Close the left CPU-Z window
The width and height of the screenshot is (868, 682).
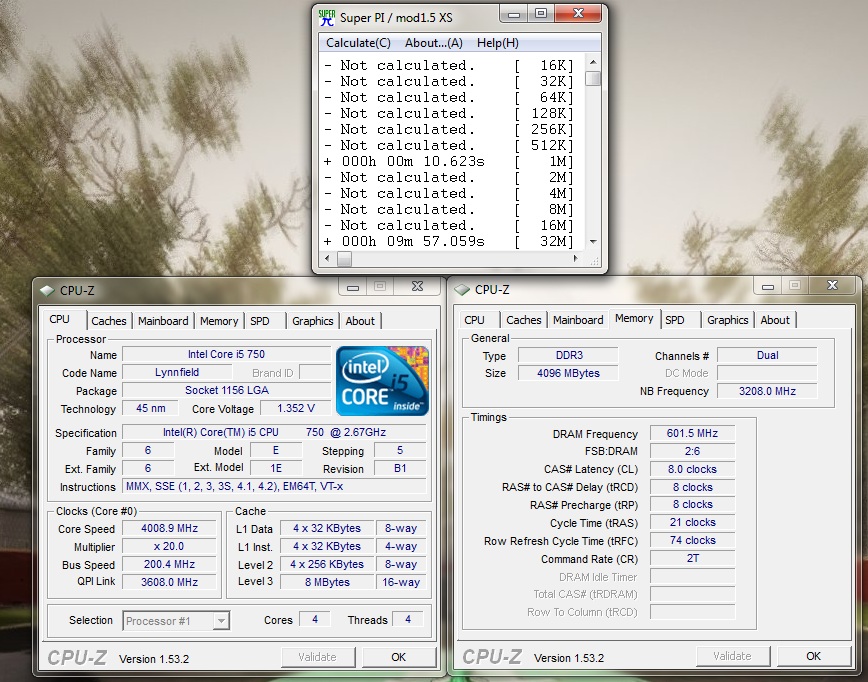[x=417, y=287]
